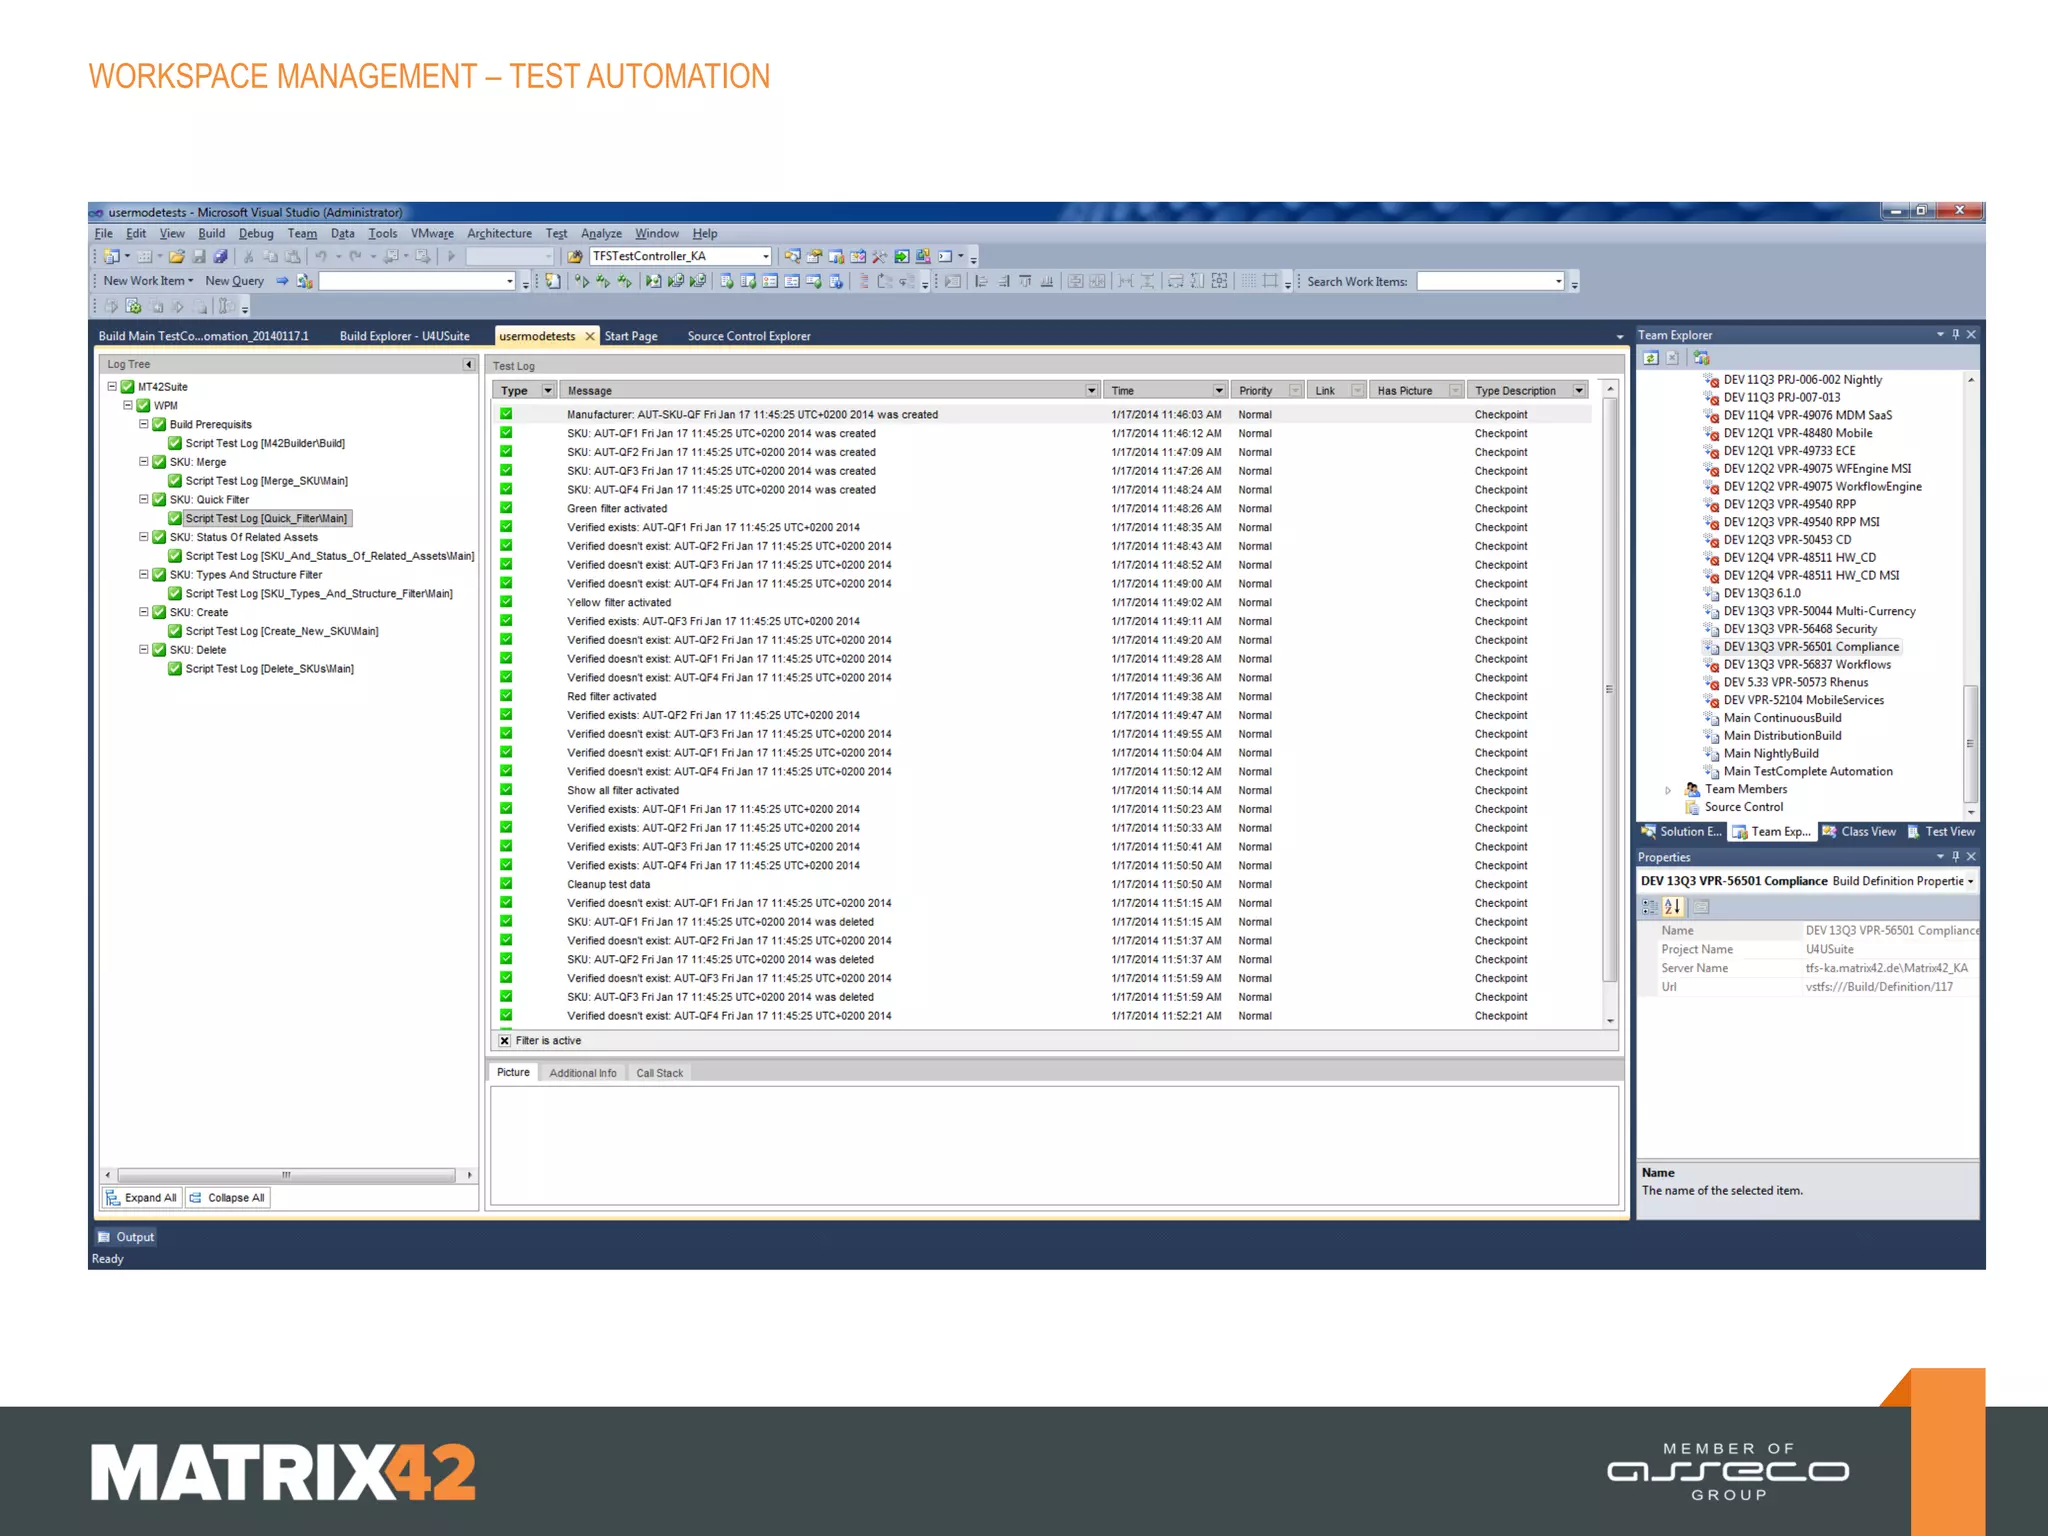Click the New Project toolbar icon
Image resolution: width=2048 pixels, height=1536 pixels.
click(x=112, y=257)
